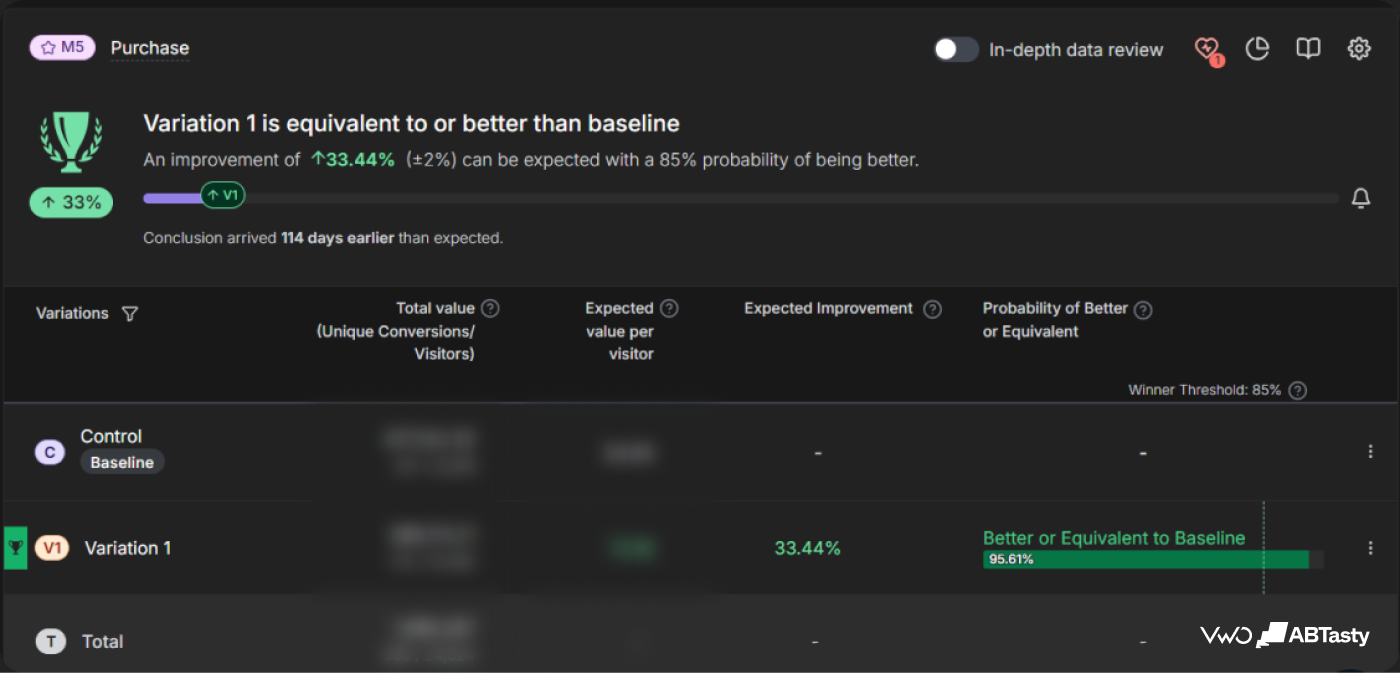Screen dimensions: 1400x673
Task: Click the winner trophy icon beside Variation 1
Action: pos(16,548)
